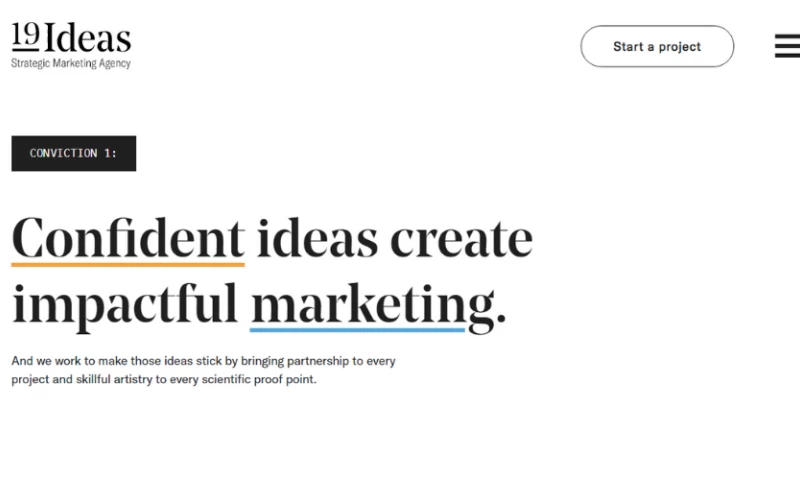Click the word "ideas" in the headline
Viewport: 800px width, 480px height.
pyautogui.click(x=317, y=238)
